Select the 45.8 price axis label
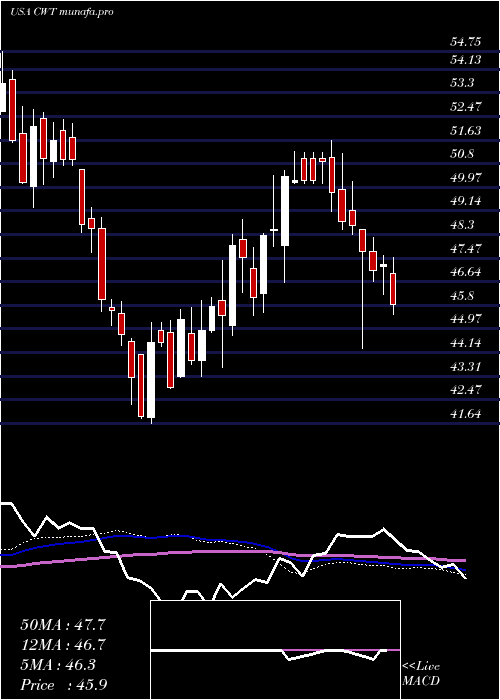500x700 pixels. click(462, 296)
